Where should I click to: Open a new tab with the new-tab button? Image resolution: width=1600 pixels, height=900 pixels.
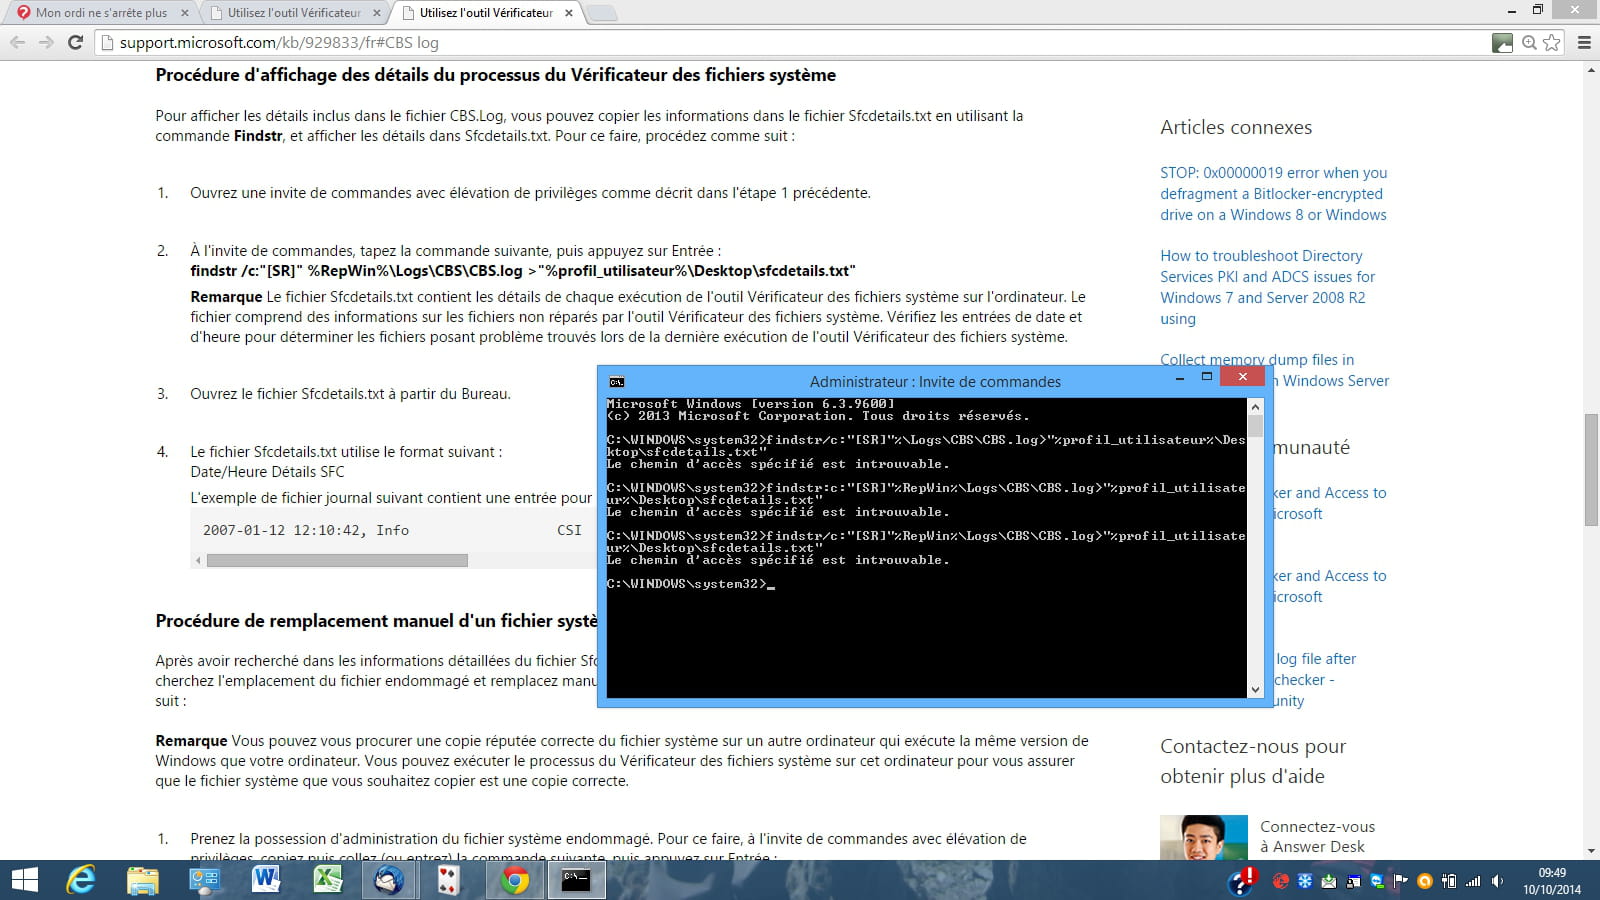pyautogui.click(x=601, y=13)
